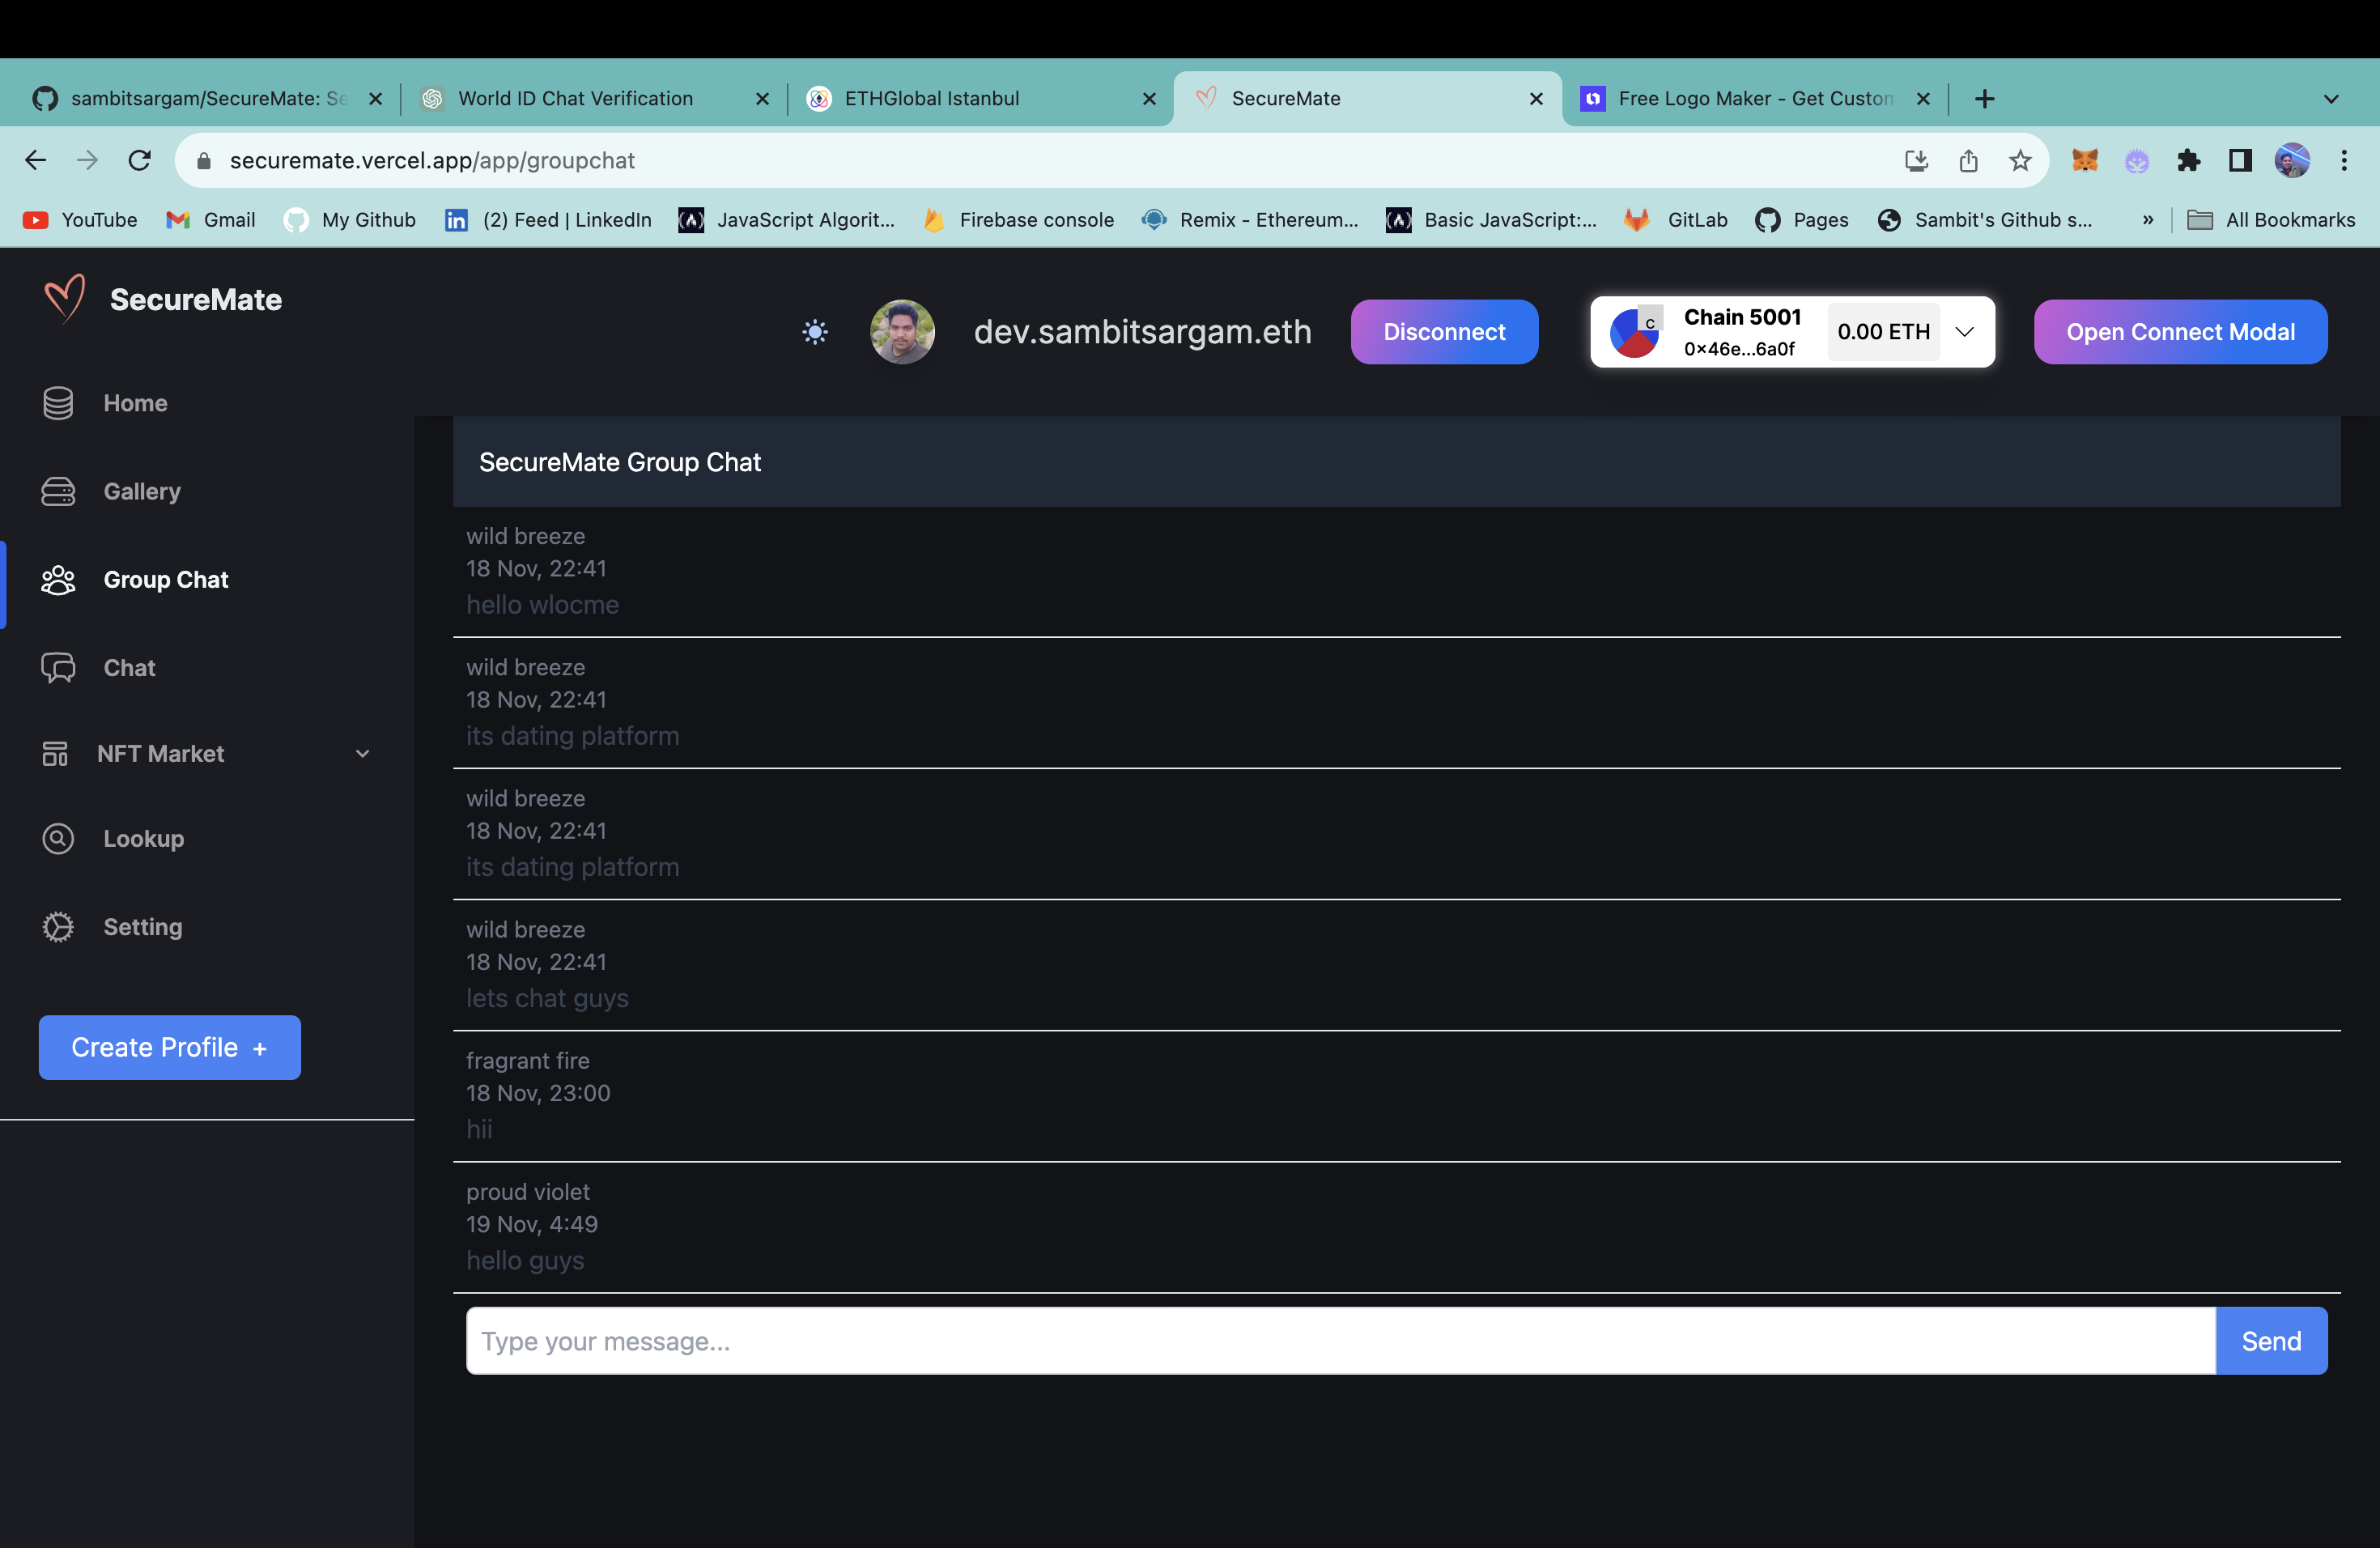Open the Gallery page in sidebar
The width and height of the screenshot is (2380, 1548).
point(142,491)
